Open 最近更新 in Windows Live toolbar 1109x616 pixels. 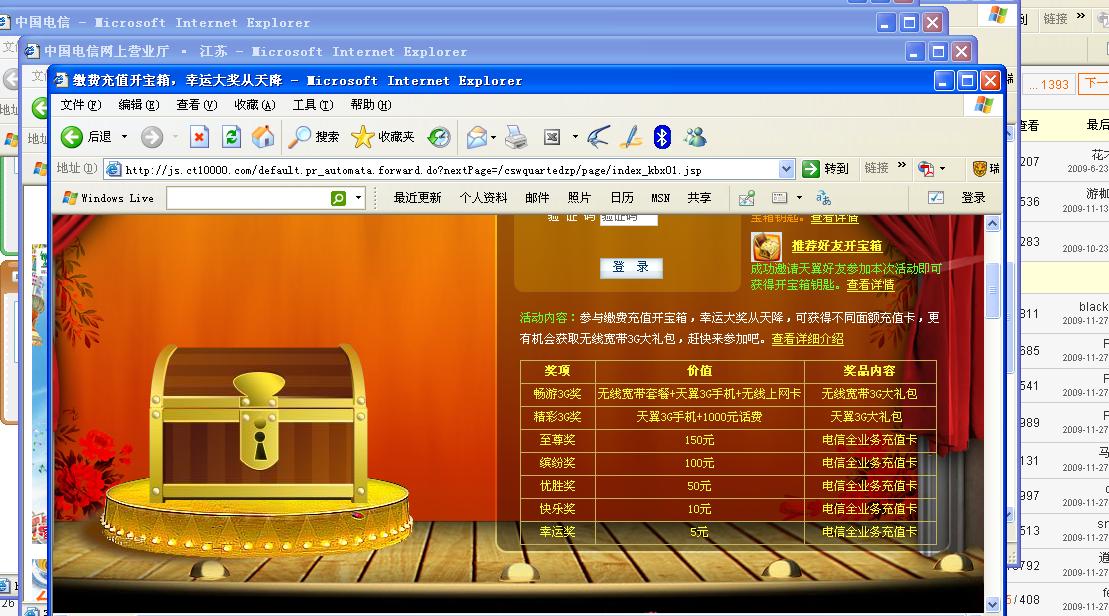pyautogui.click(x=417, y=198)
